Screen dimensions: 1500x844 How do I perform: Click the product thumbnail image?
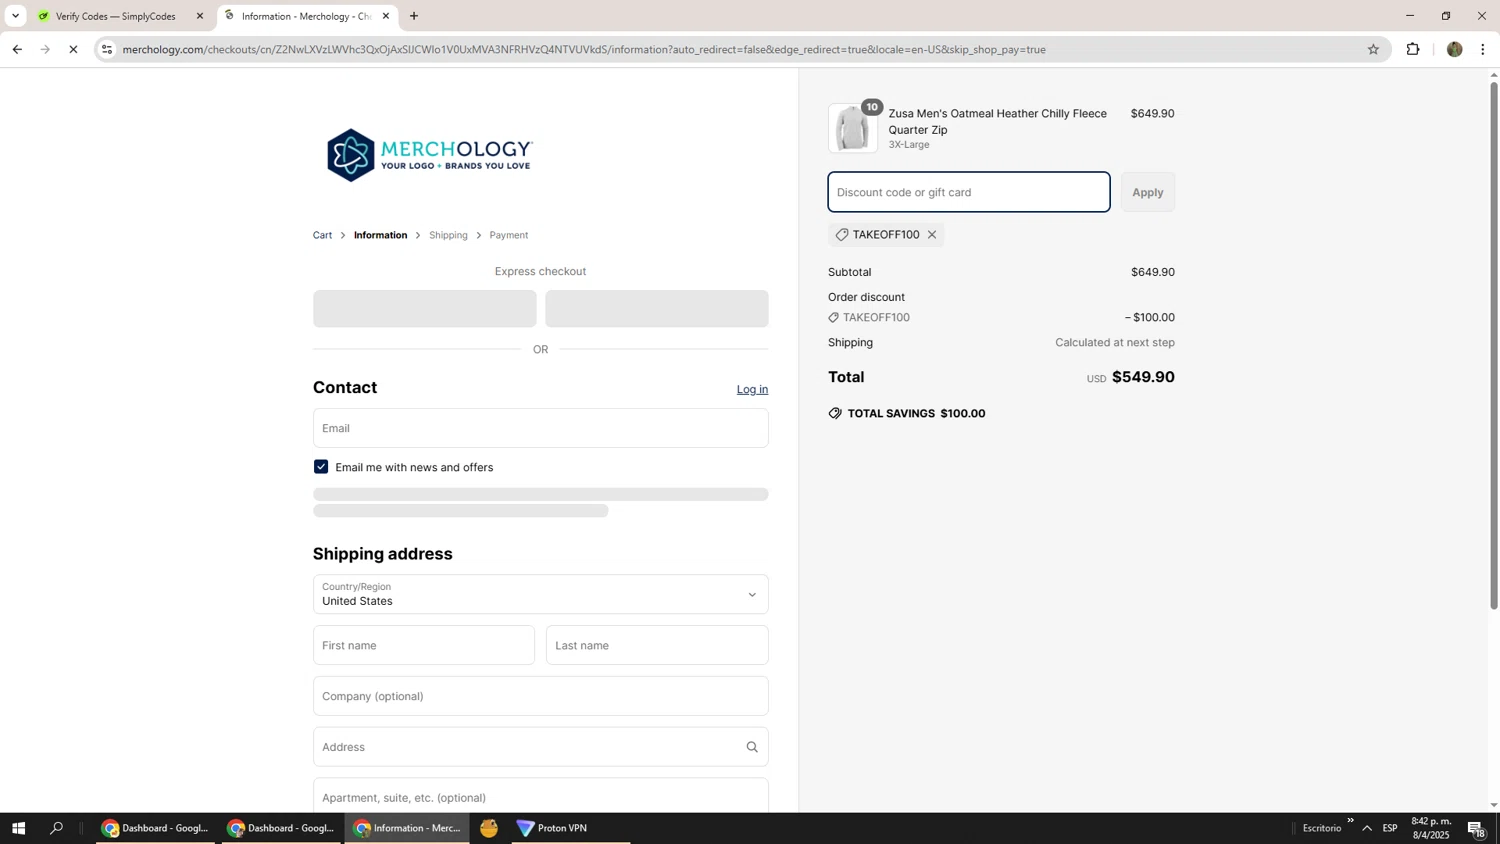pyautogui.click(x=853, y=128)
